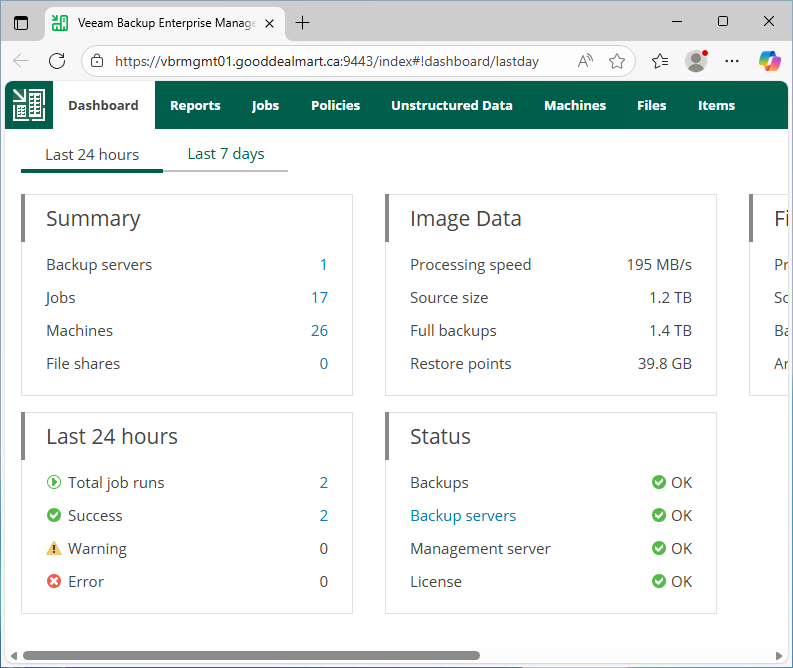Click the Read aloud icon in address bar

coord(586,61)
